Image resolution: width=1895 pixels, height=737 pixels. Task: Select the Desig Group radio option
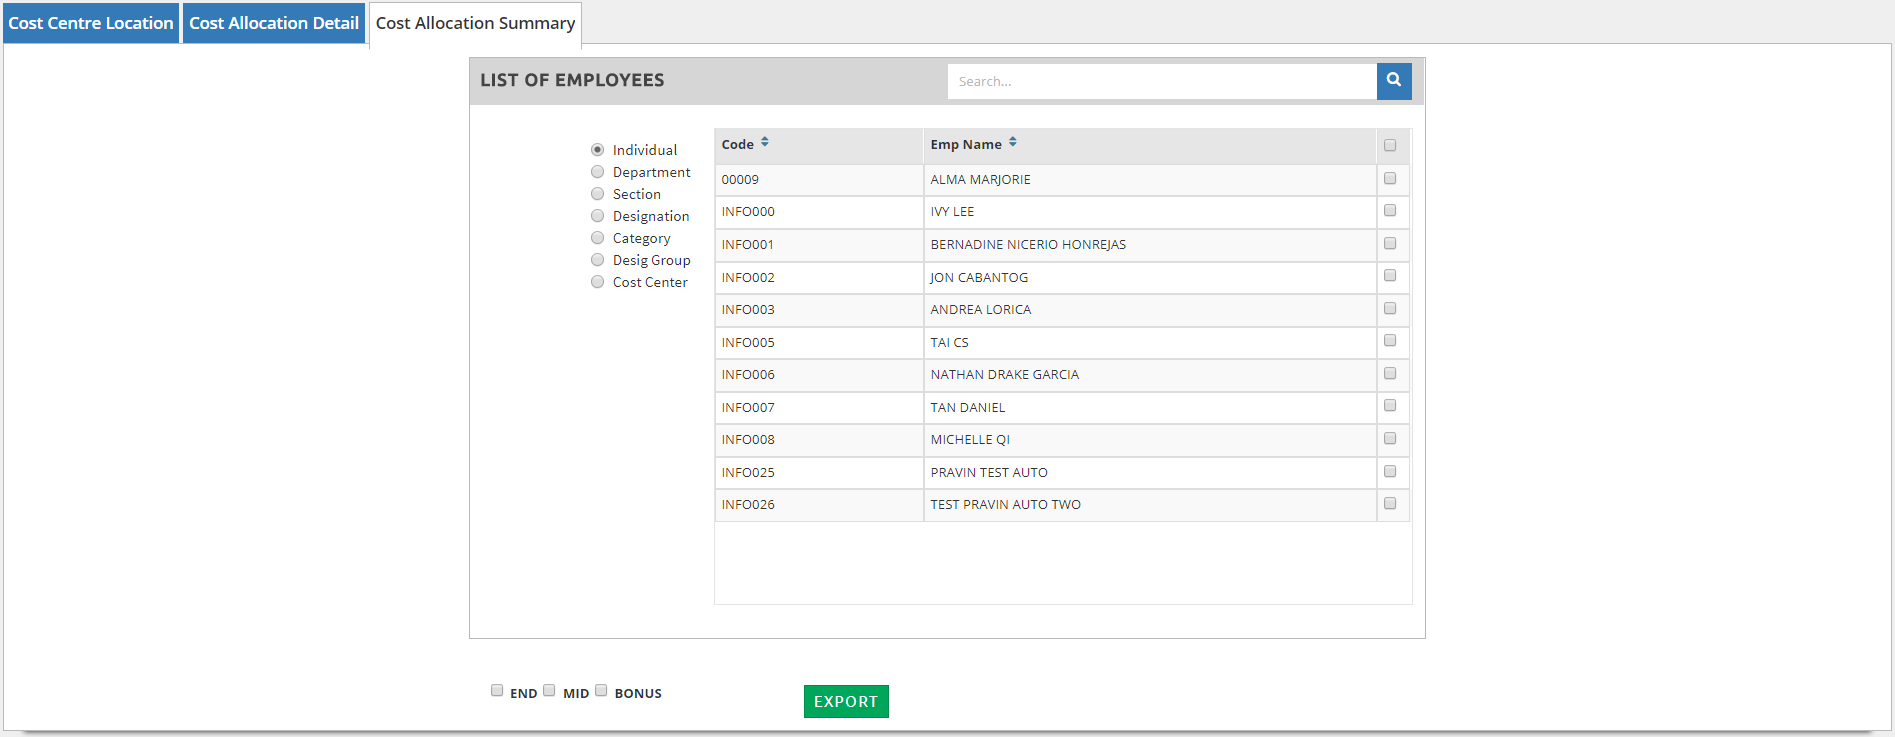click(x=598, y=260)
